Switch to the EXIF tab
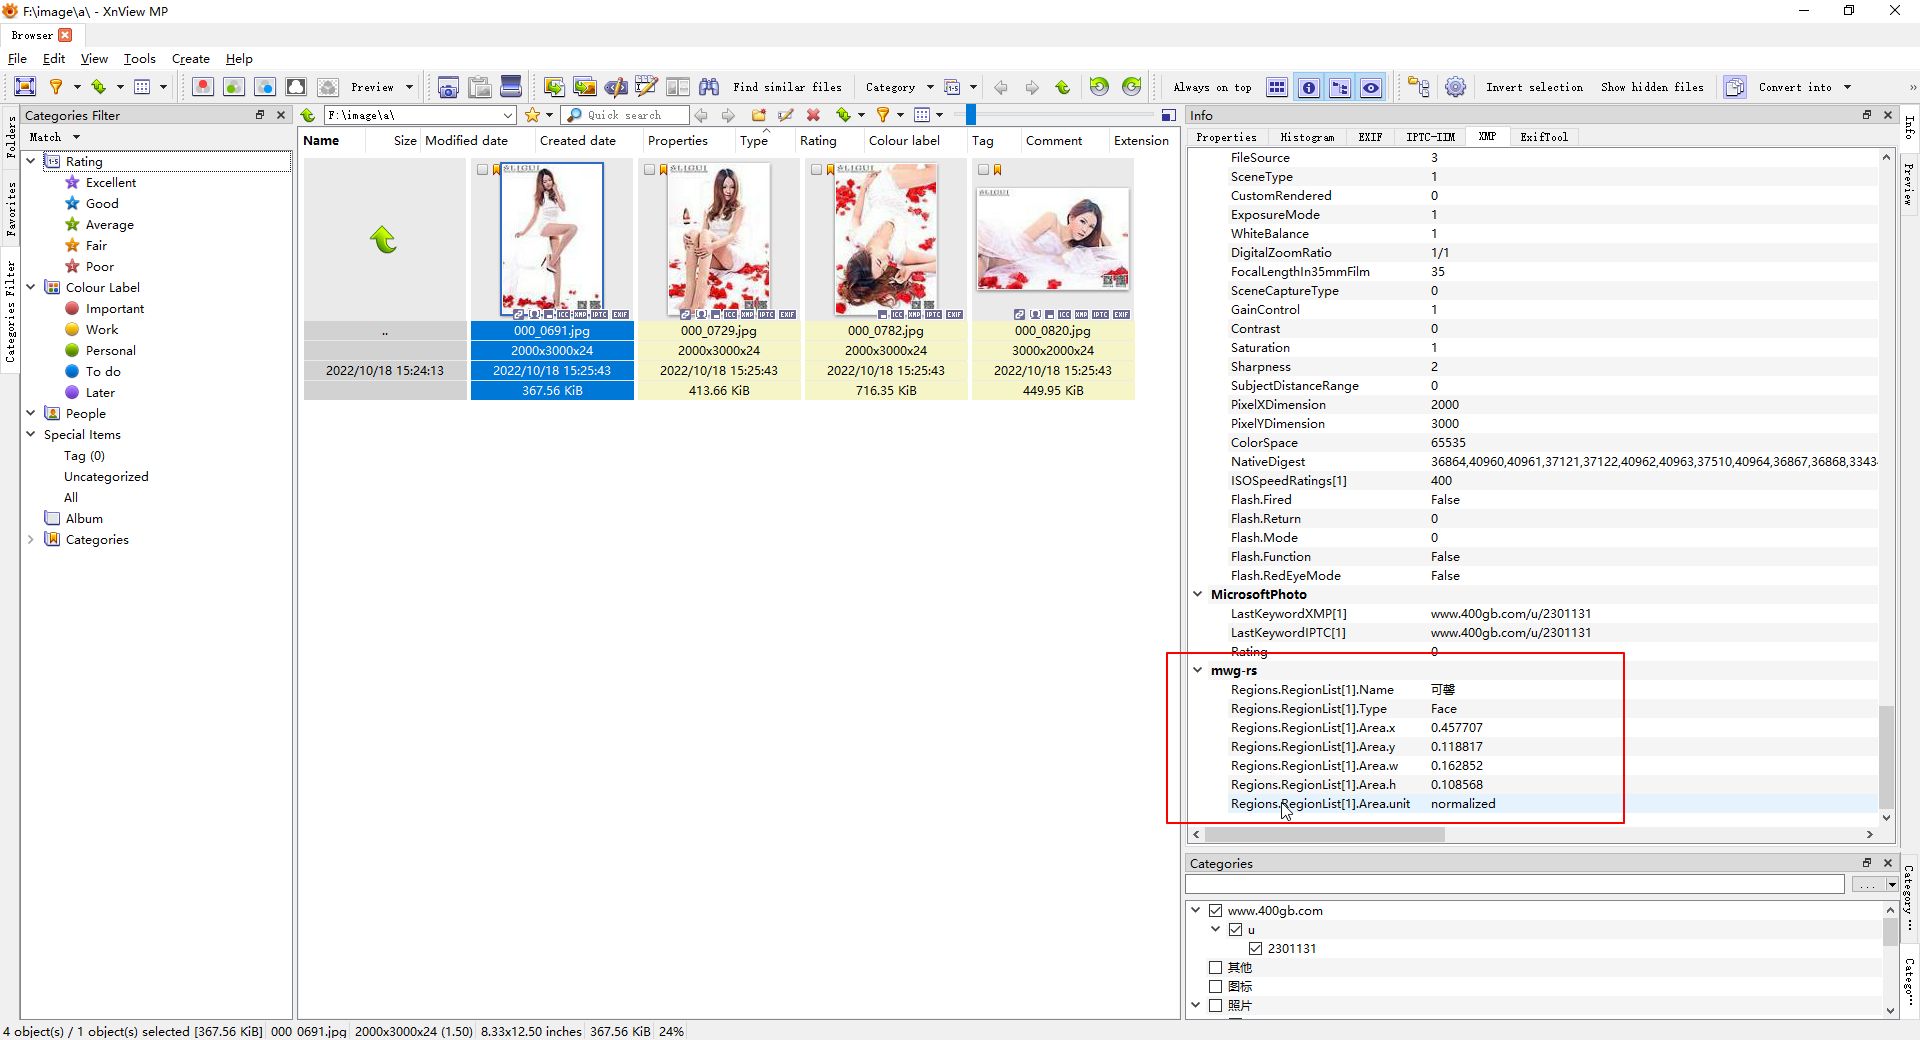Image resolution: width=1920 pixels, height=1040 pixels. 1370,137
